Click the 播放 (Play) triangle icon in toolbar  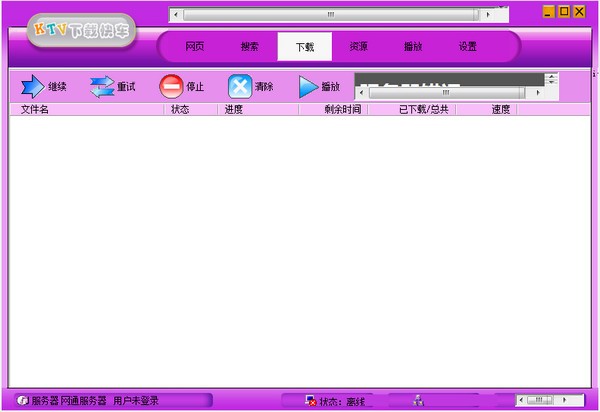tap(309, 87)
